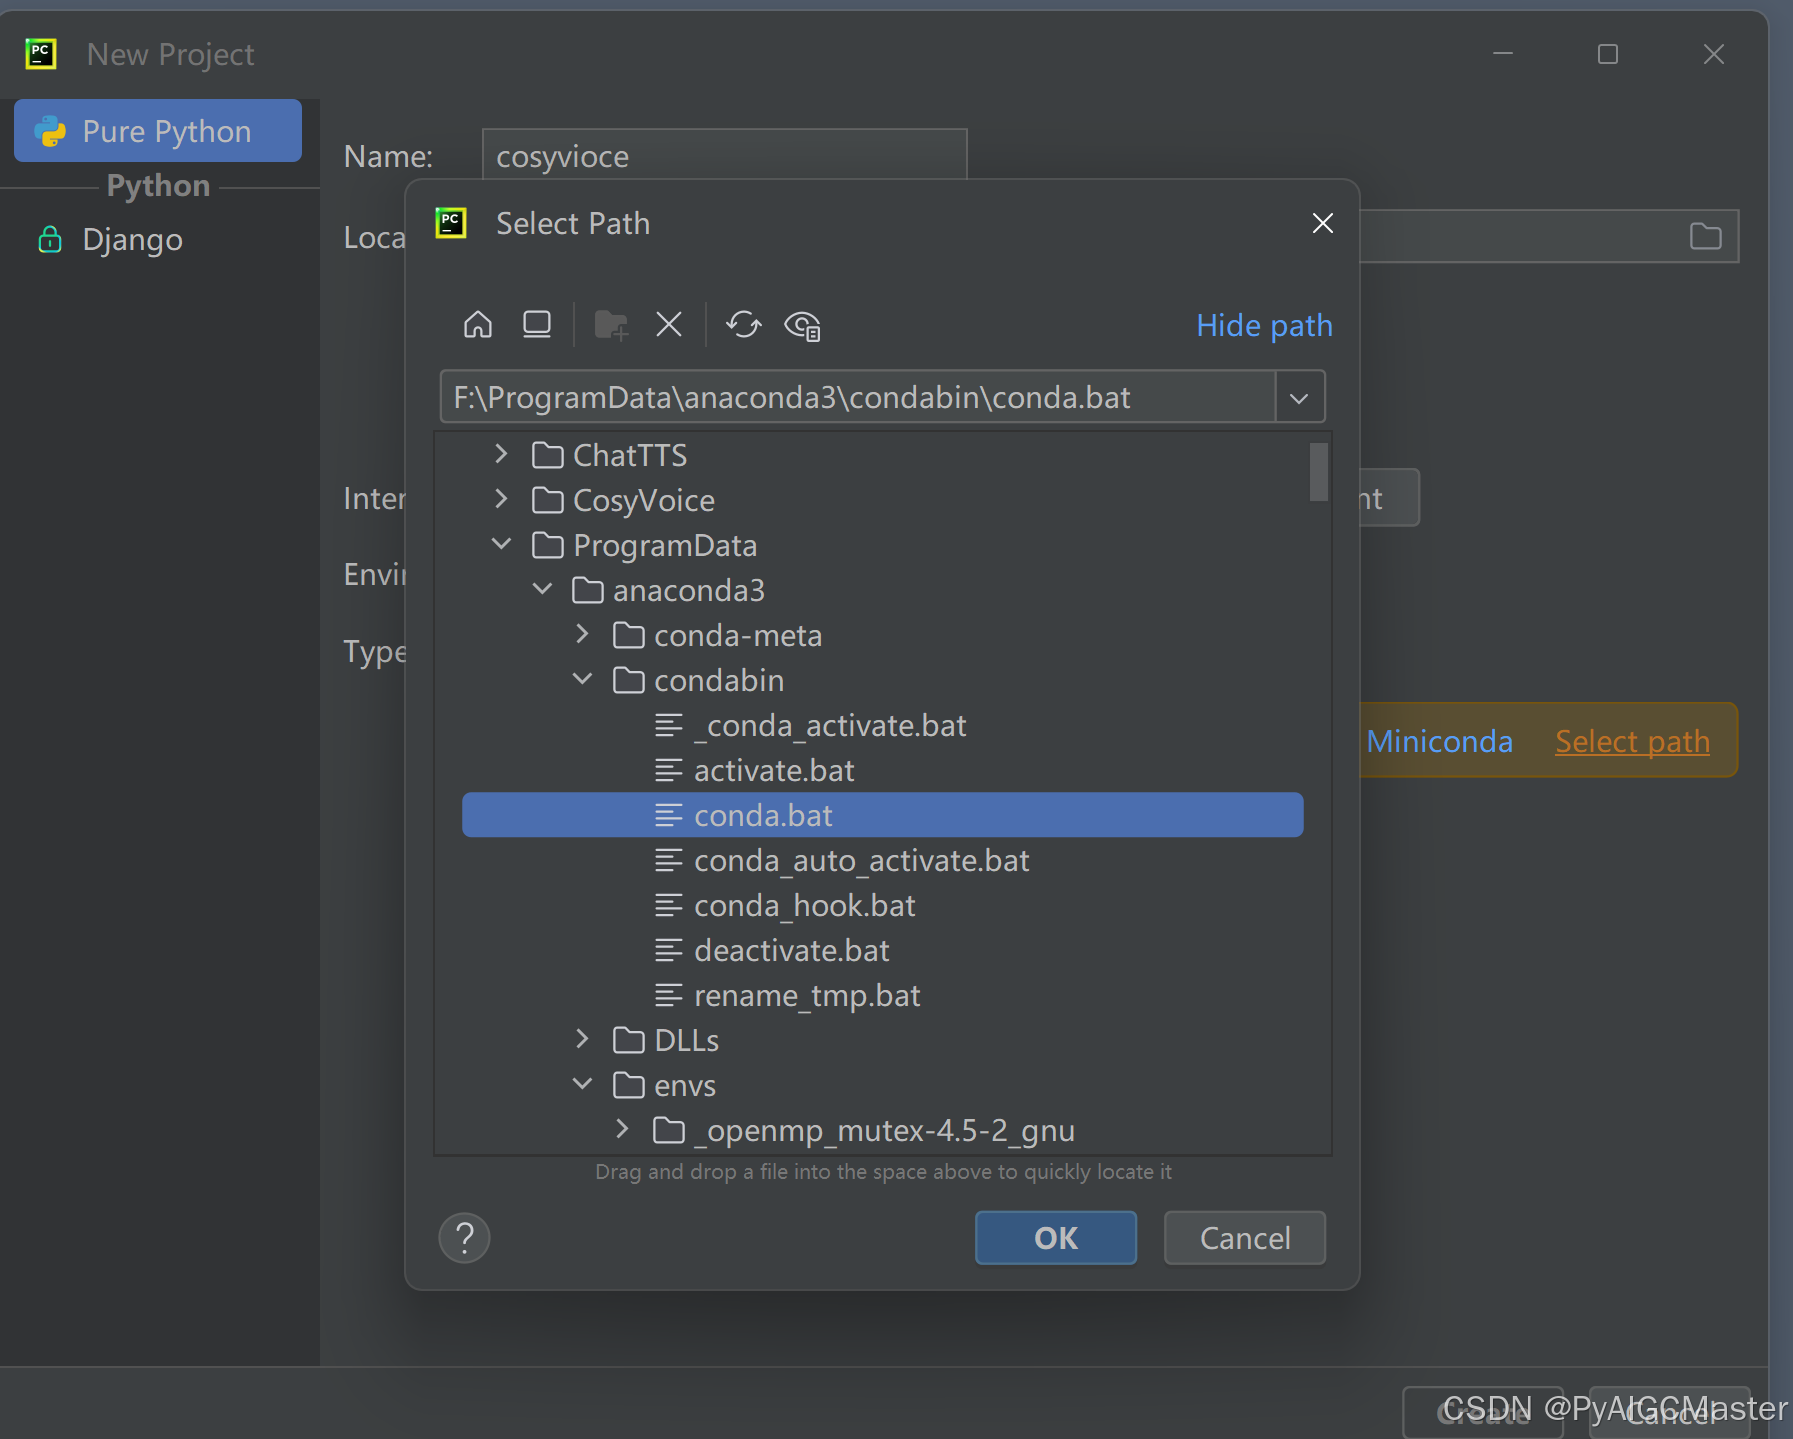1793x1439 pixels.
Task: Toggle showing hidden files and directories
Action: coord(803,325)
